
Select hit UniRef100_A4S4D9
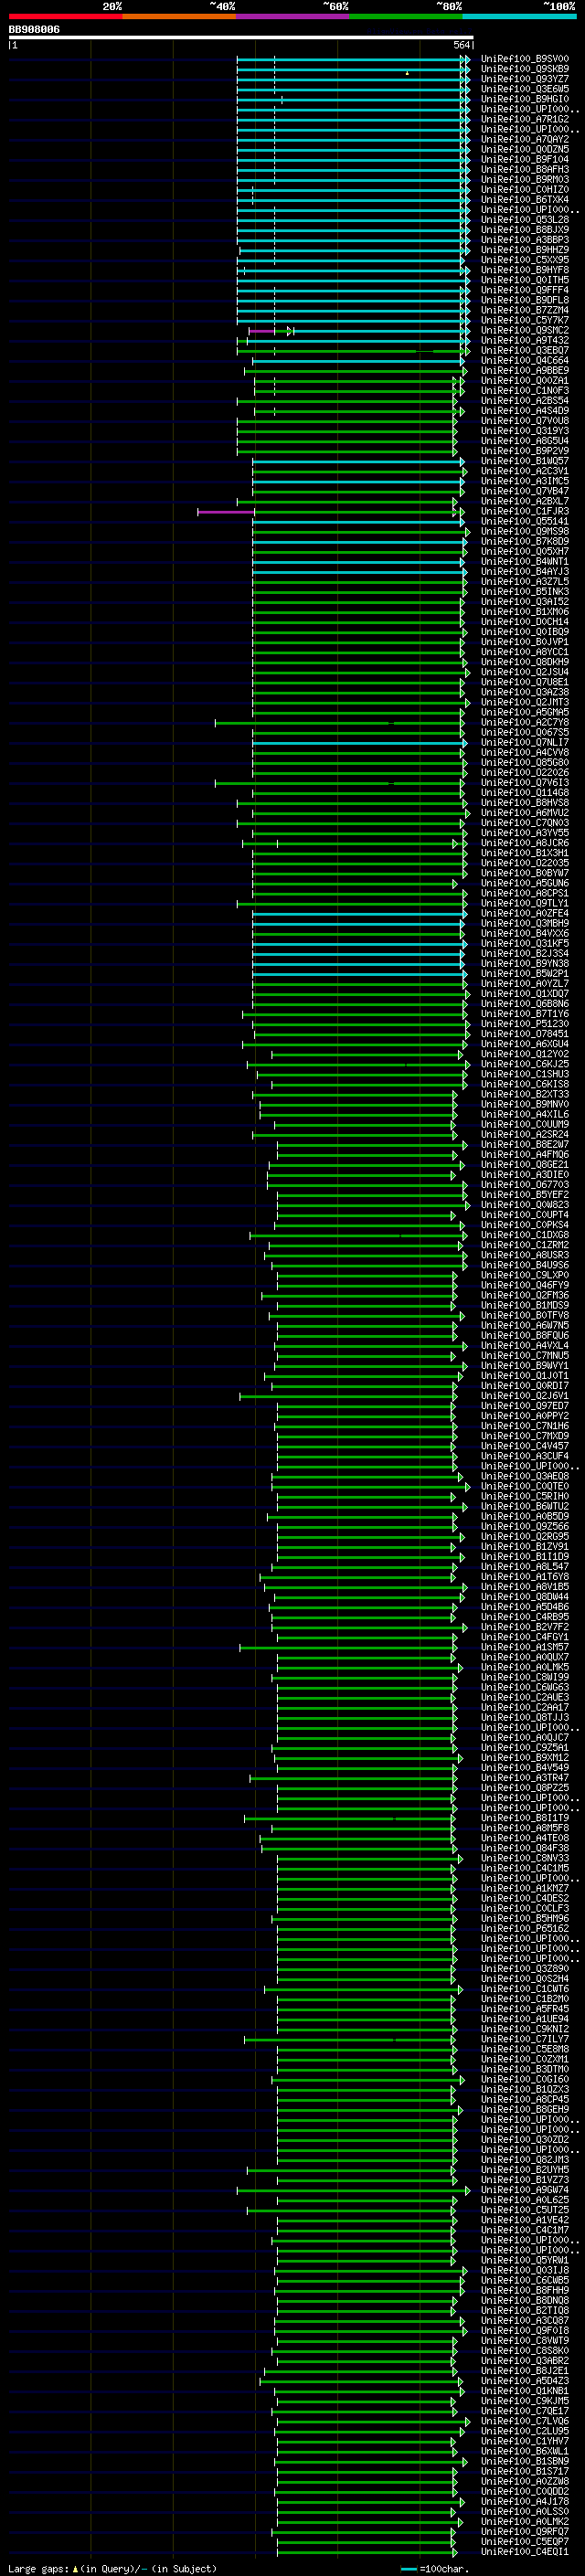click(x=524, y=411)
